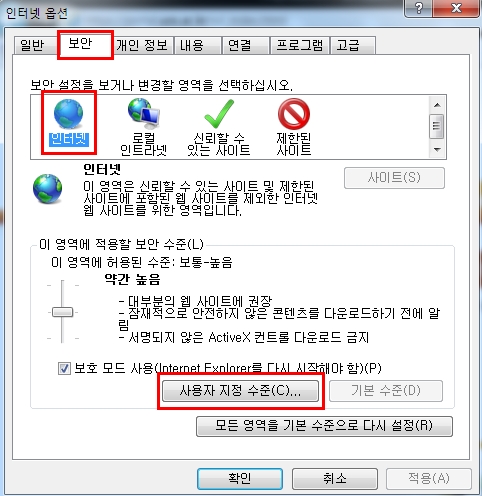Open the 연결 tab
482x496 pixels.
coord(245,45)
